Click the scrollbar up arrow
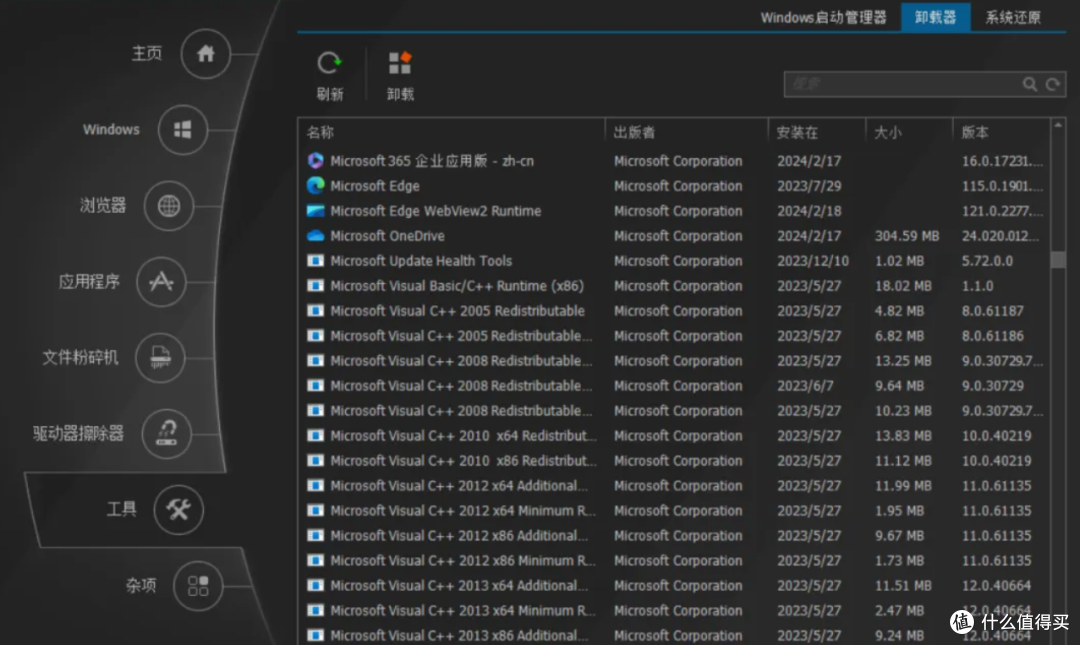 coord(1058,125)
